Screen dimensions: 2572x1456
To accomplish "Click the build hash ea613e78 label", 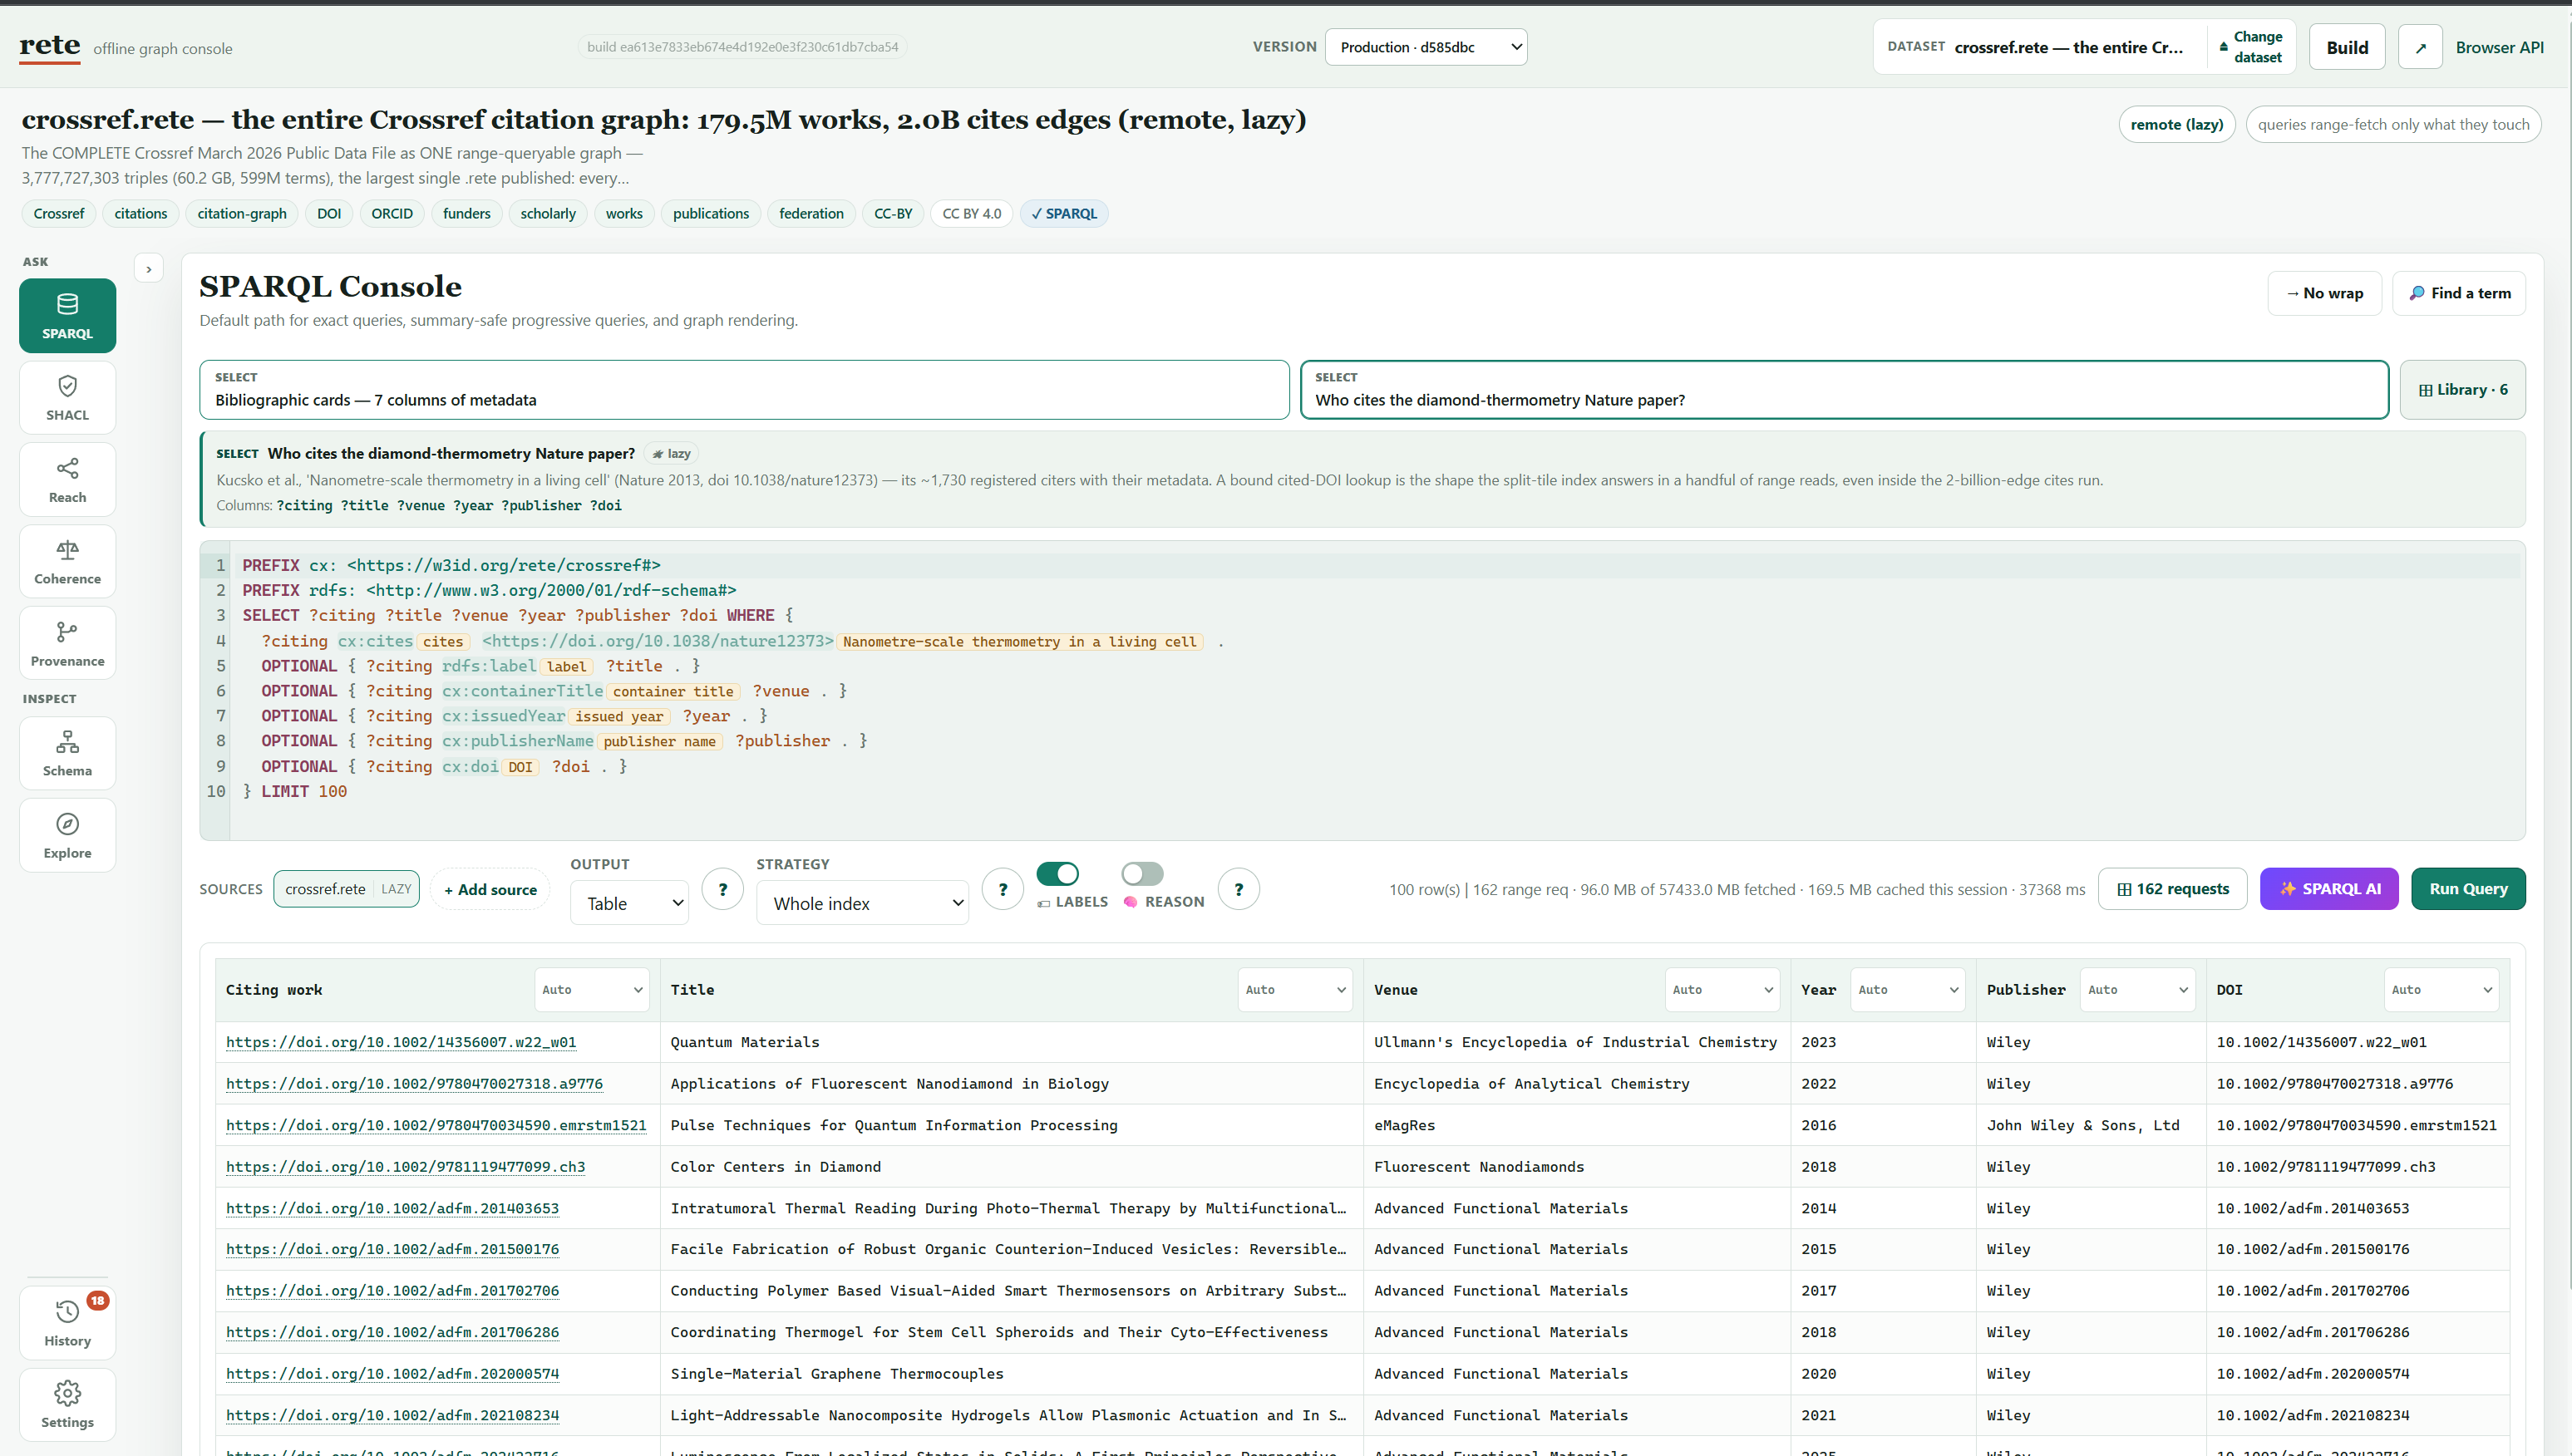I will [742, 47].
